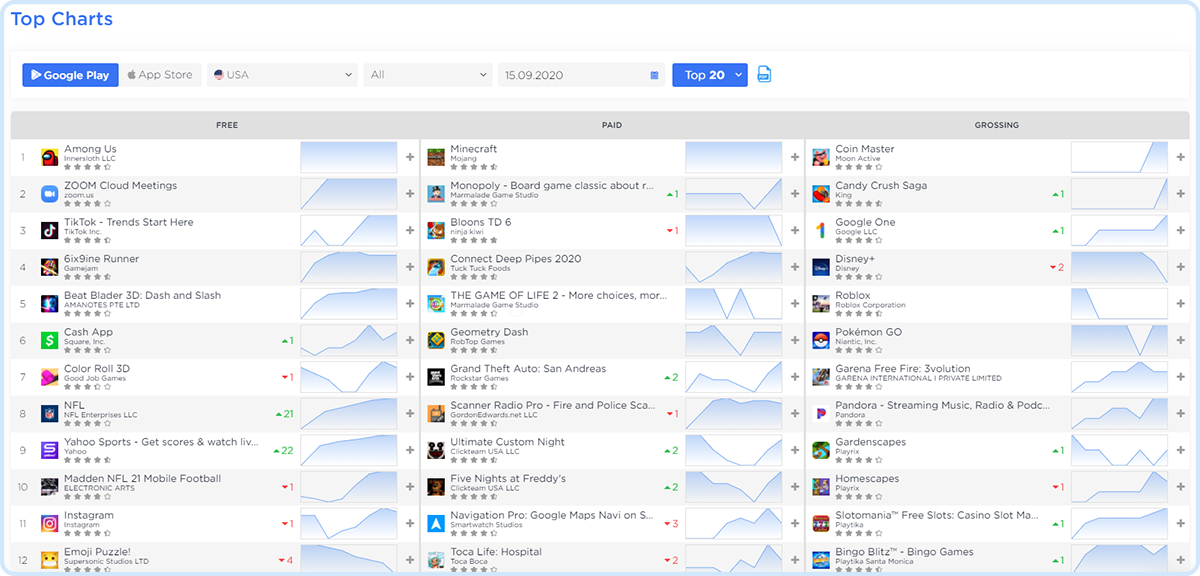This screenshot has height=576, width=1200.
Task: Click the Pokémon GO app icon
Action: [821, 341]
